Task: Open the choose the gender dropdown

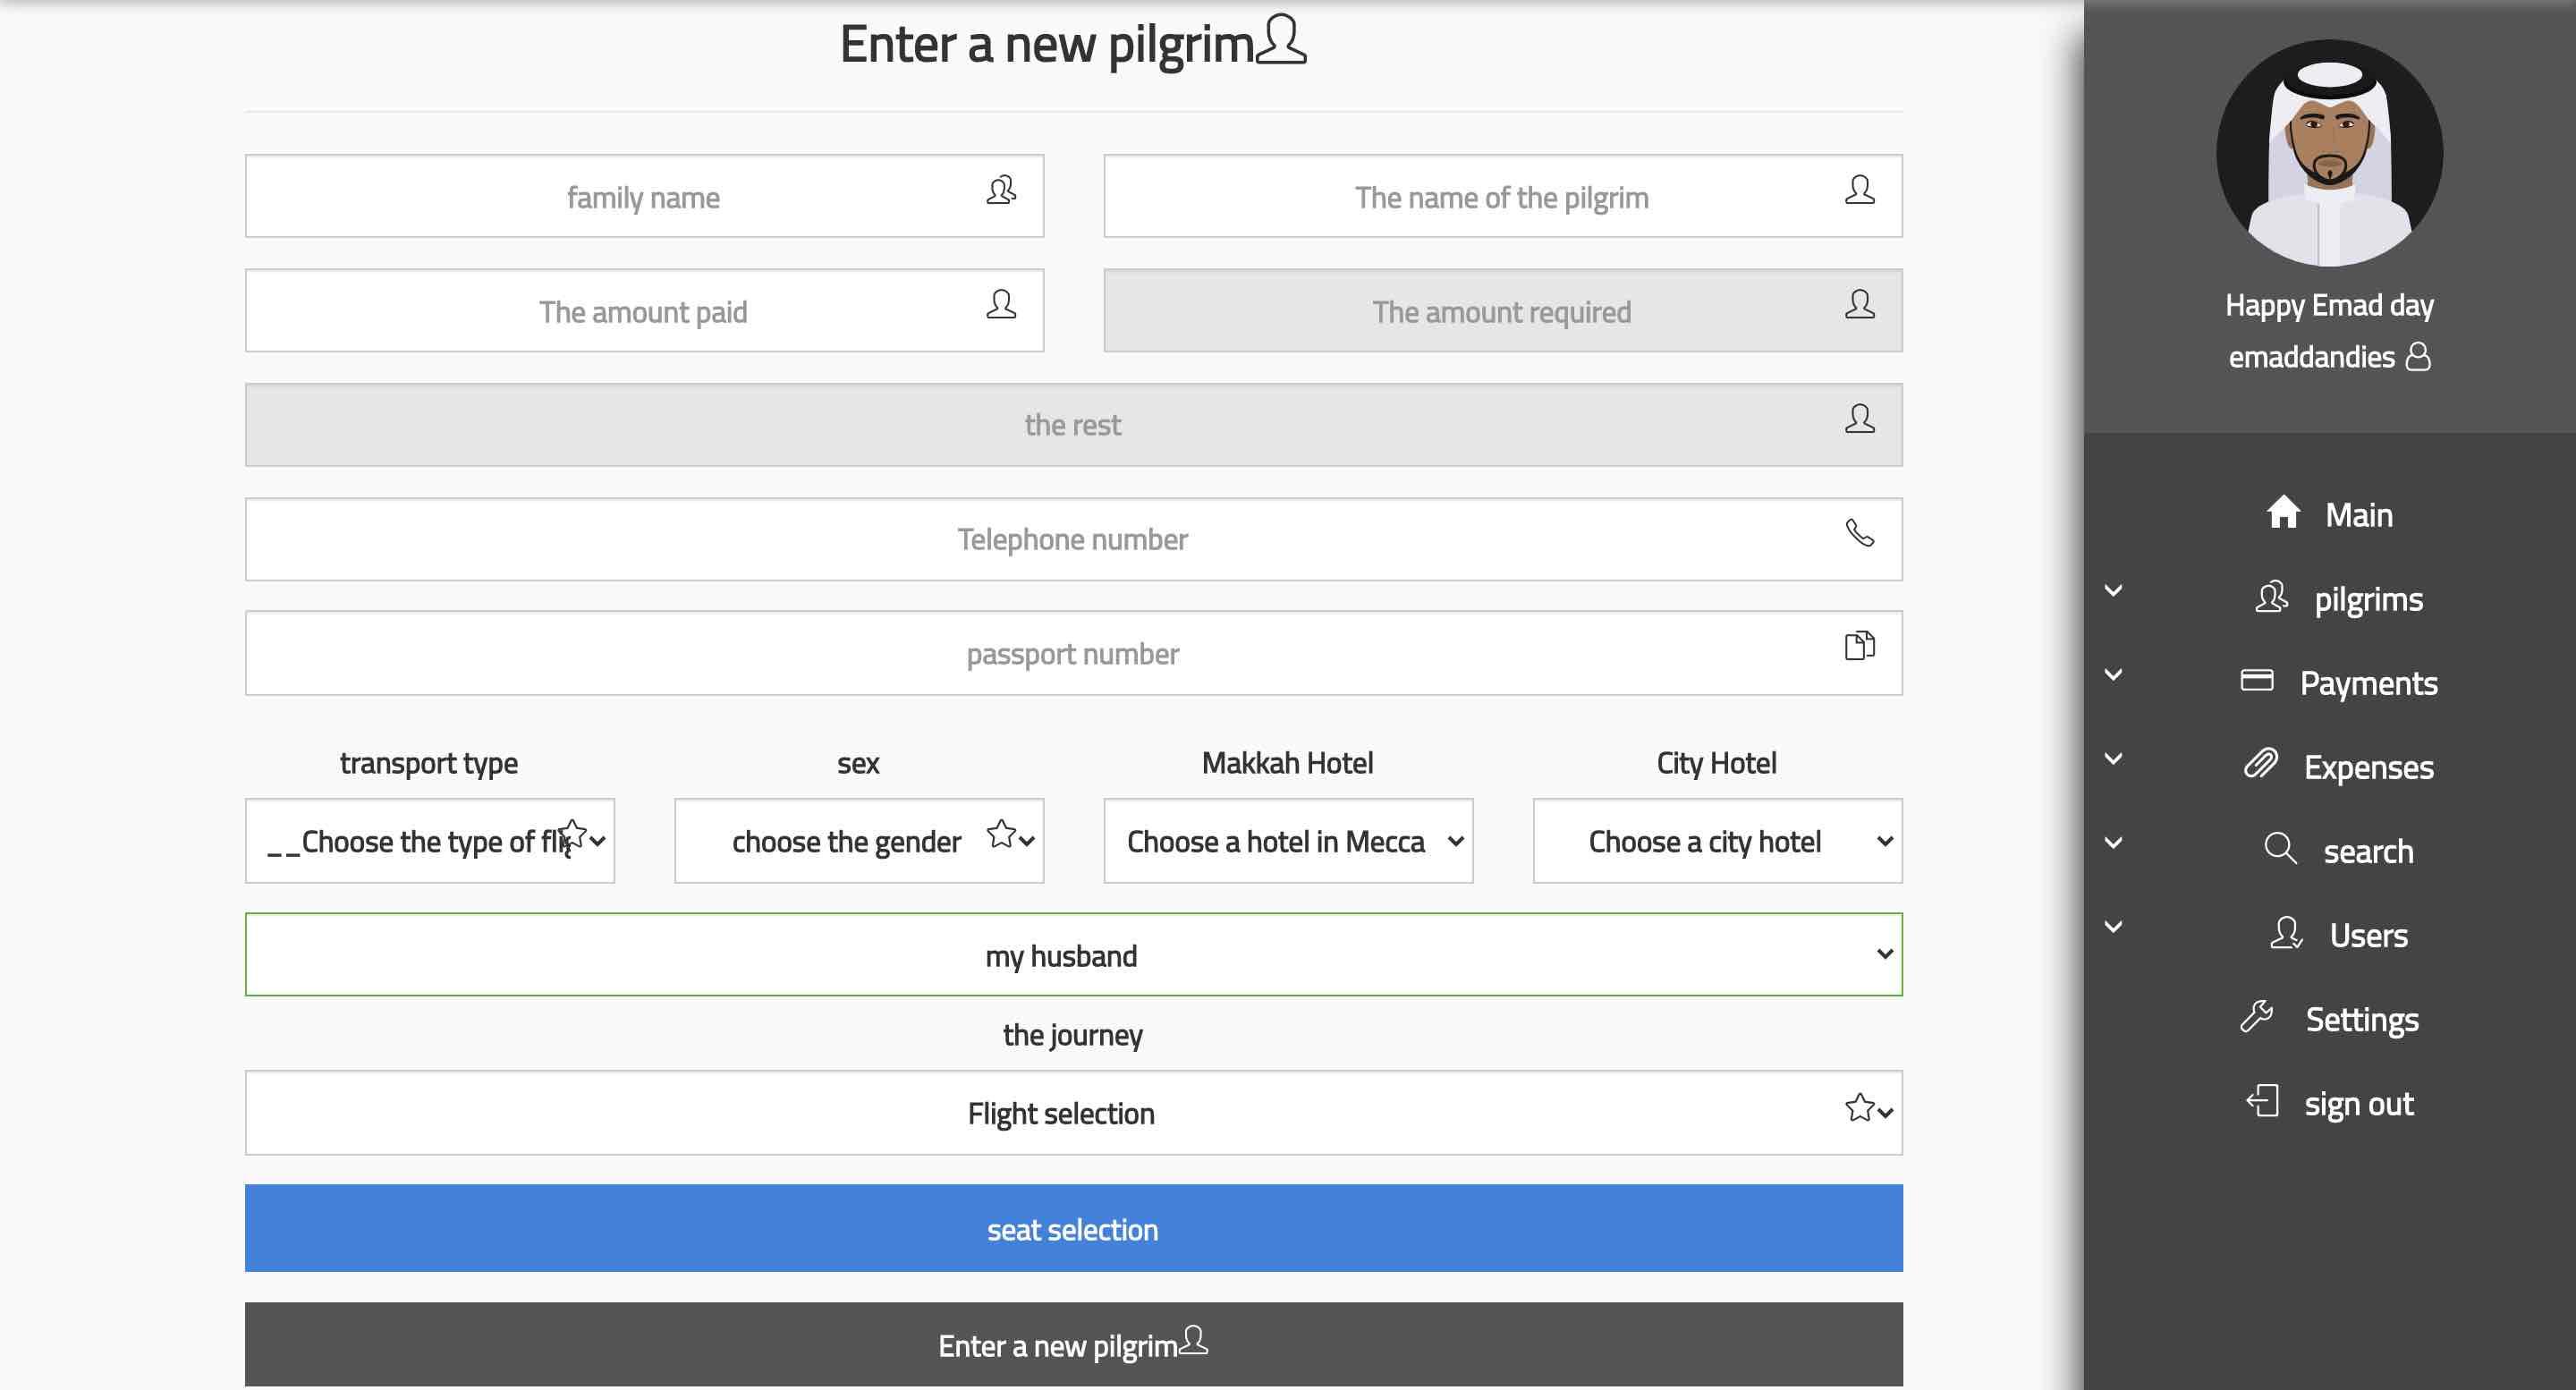Action: tap(858, 841)
